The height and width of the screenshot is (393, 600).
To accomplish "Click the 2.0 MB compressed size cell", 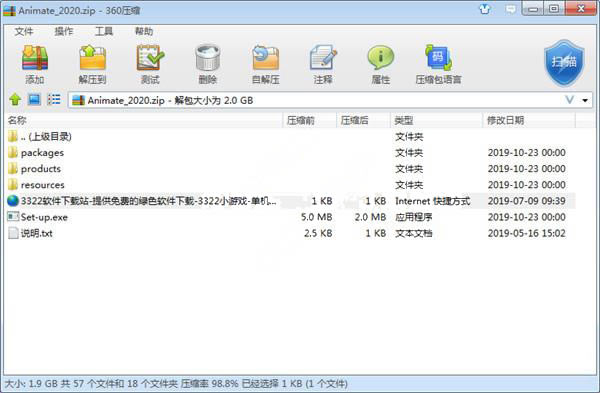I will pos(370,217).
